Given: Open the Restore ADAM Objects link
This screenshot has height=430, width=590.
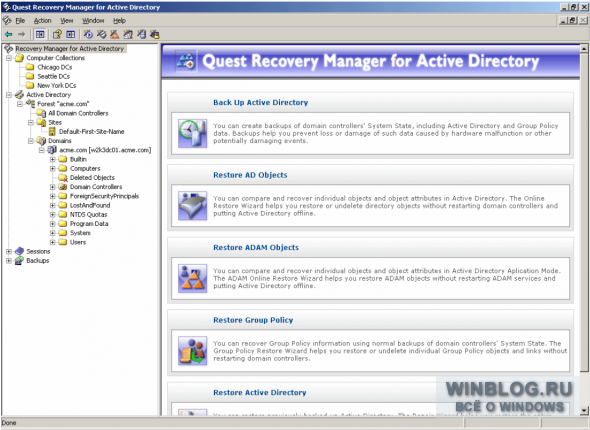Looking at the screenshot, I should click(256, 248).
